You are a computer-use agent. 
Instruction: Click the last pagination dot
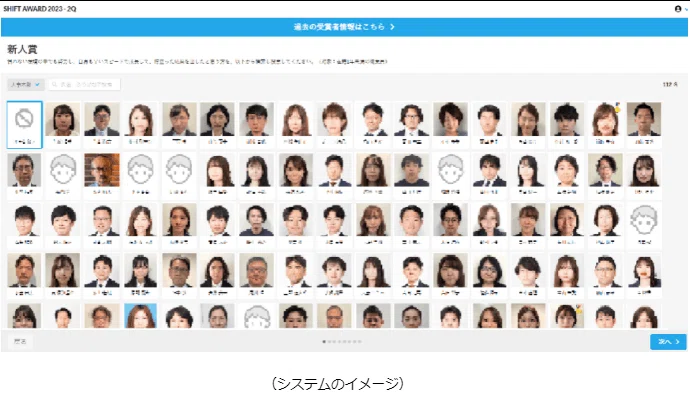tap(360, 341)
